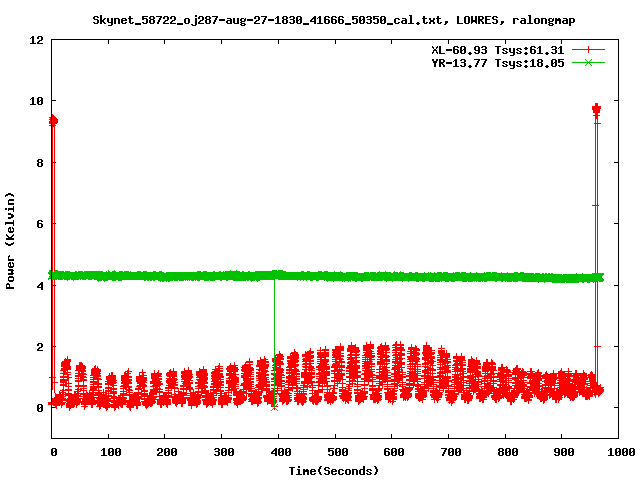Click the y-axis tick label '0'
The height and width of the screenshot is (480, 640).
[40, 408]
